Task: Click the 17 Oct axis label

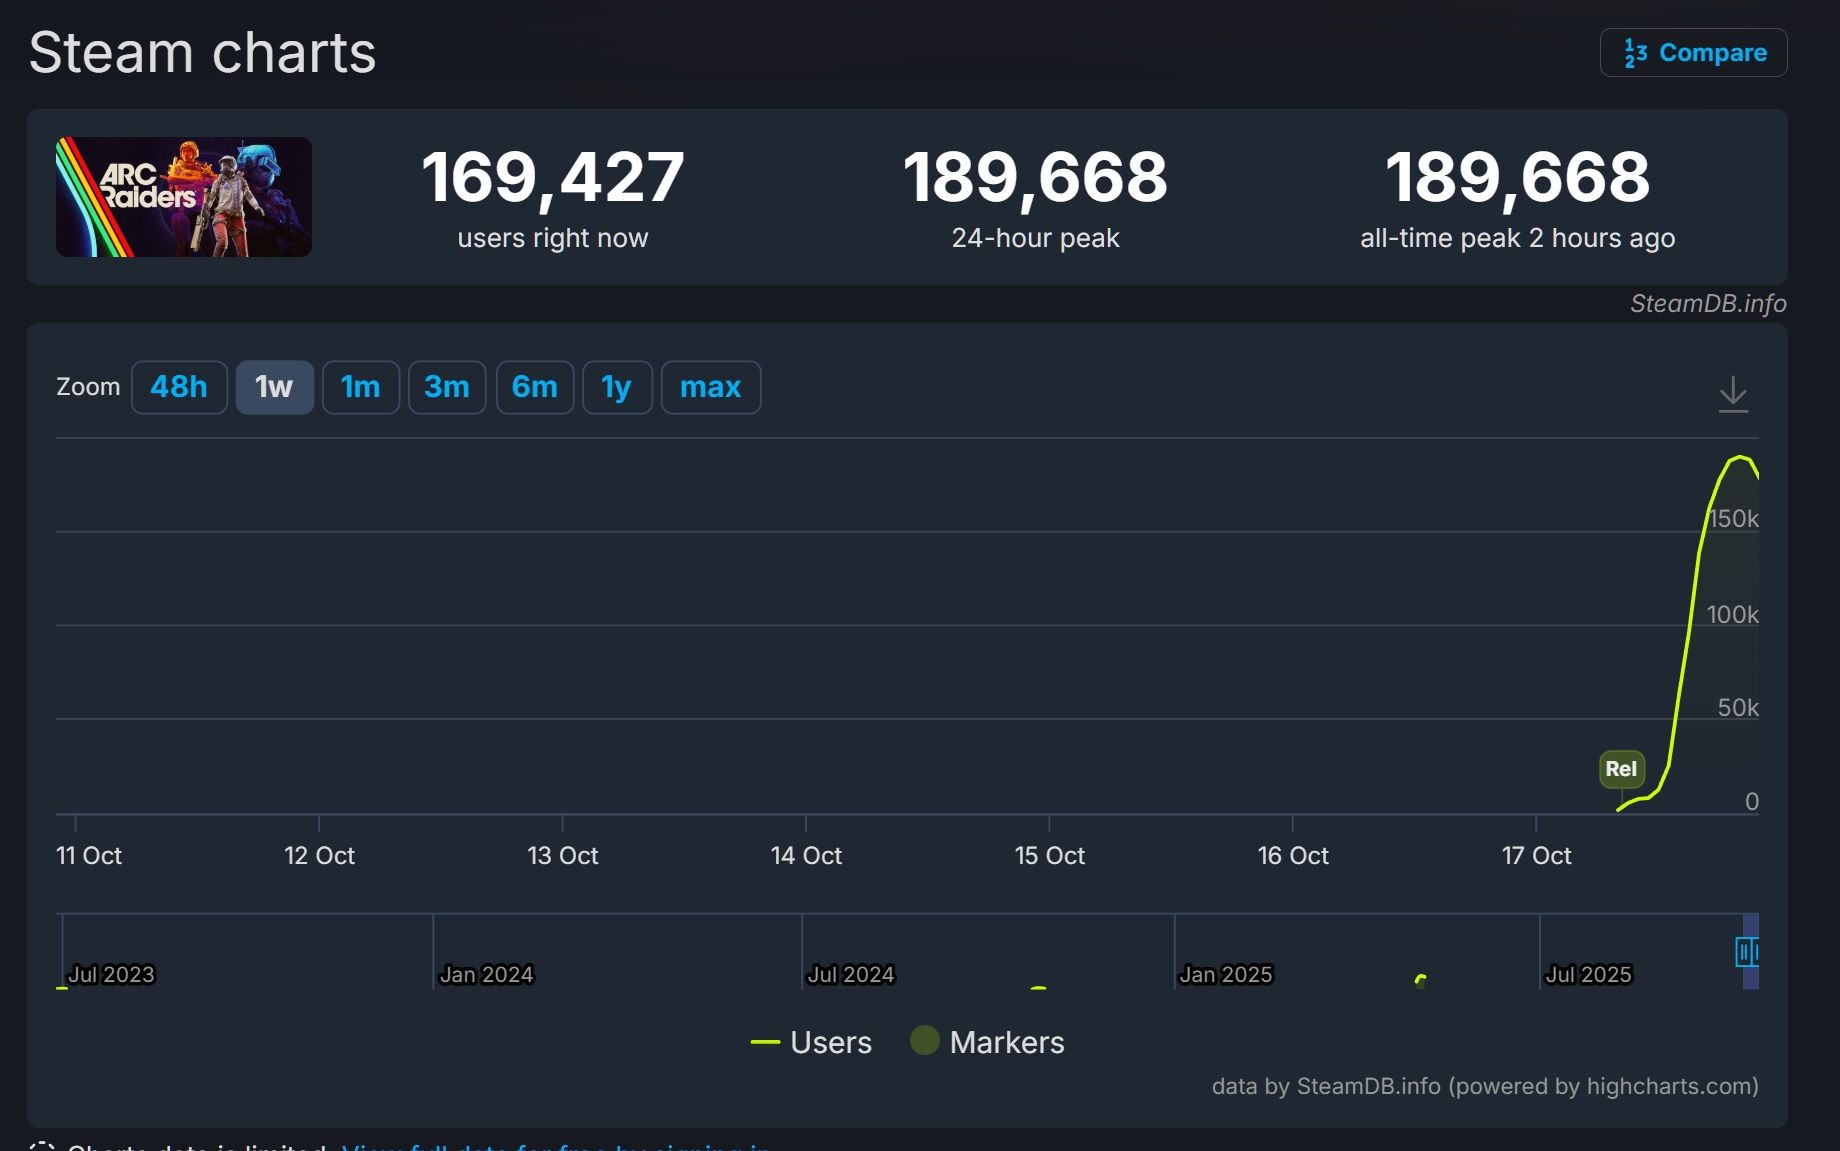Action: coord(1536,856)
